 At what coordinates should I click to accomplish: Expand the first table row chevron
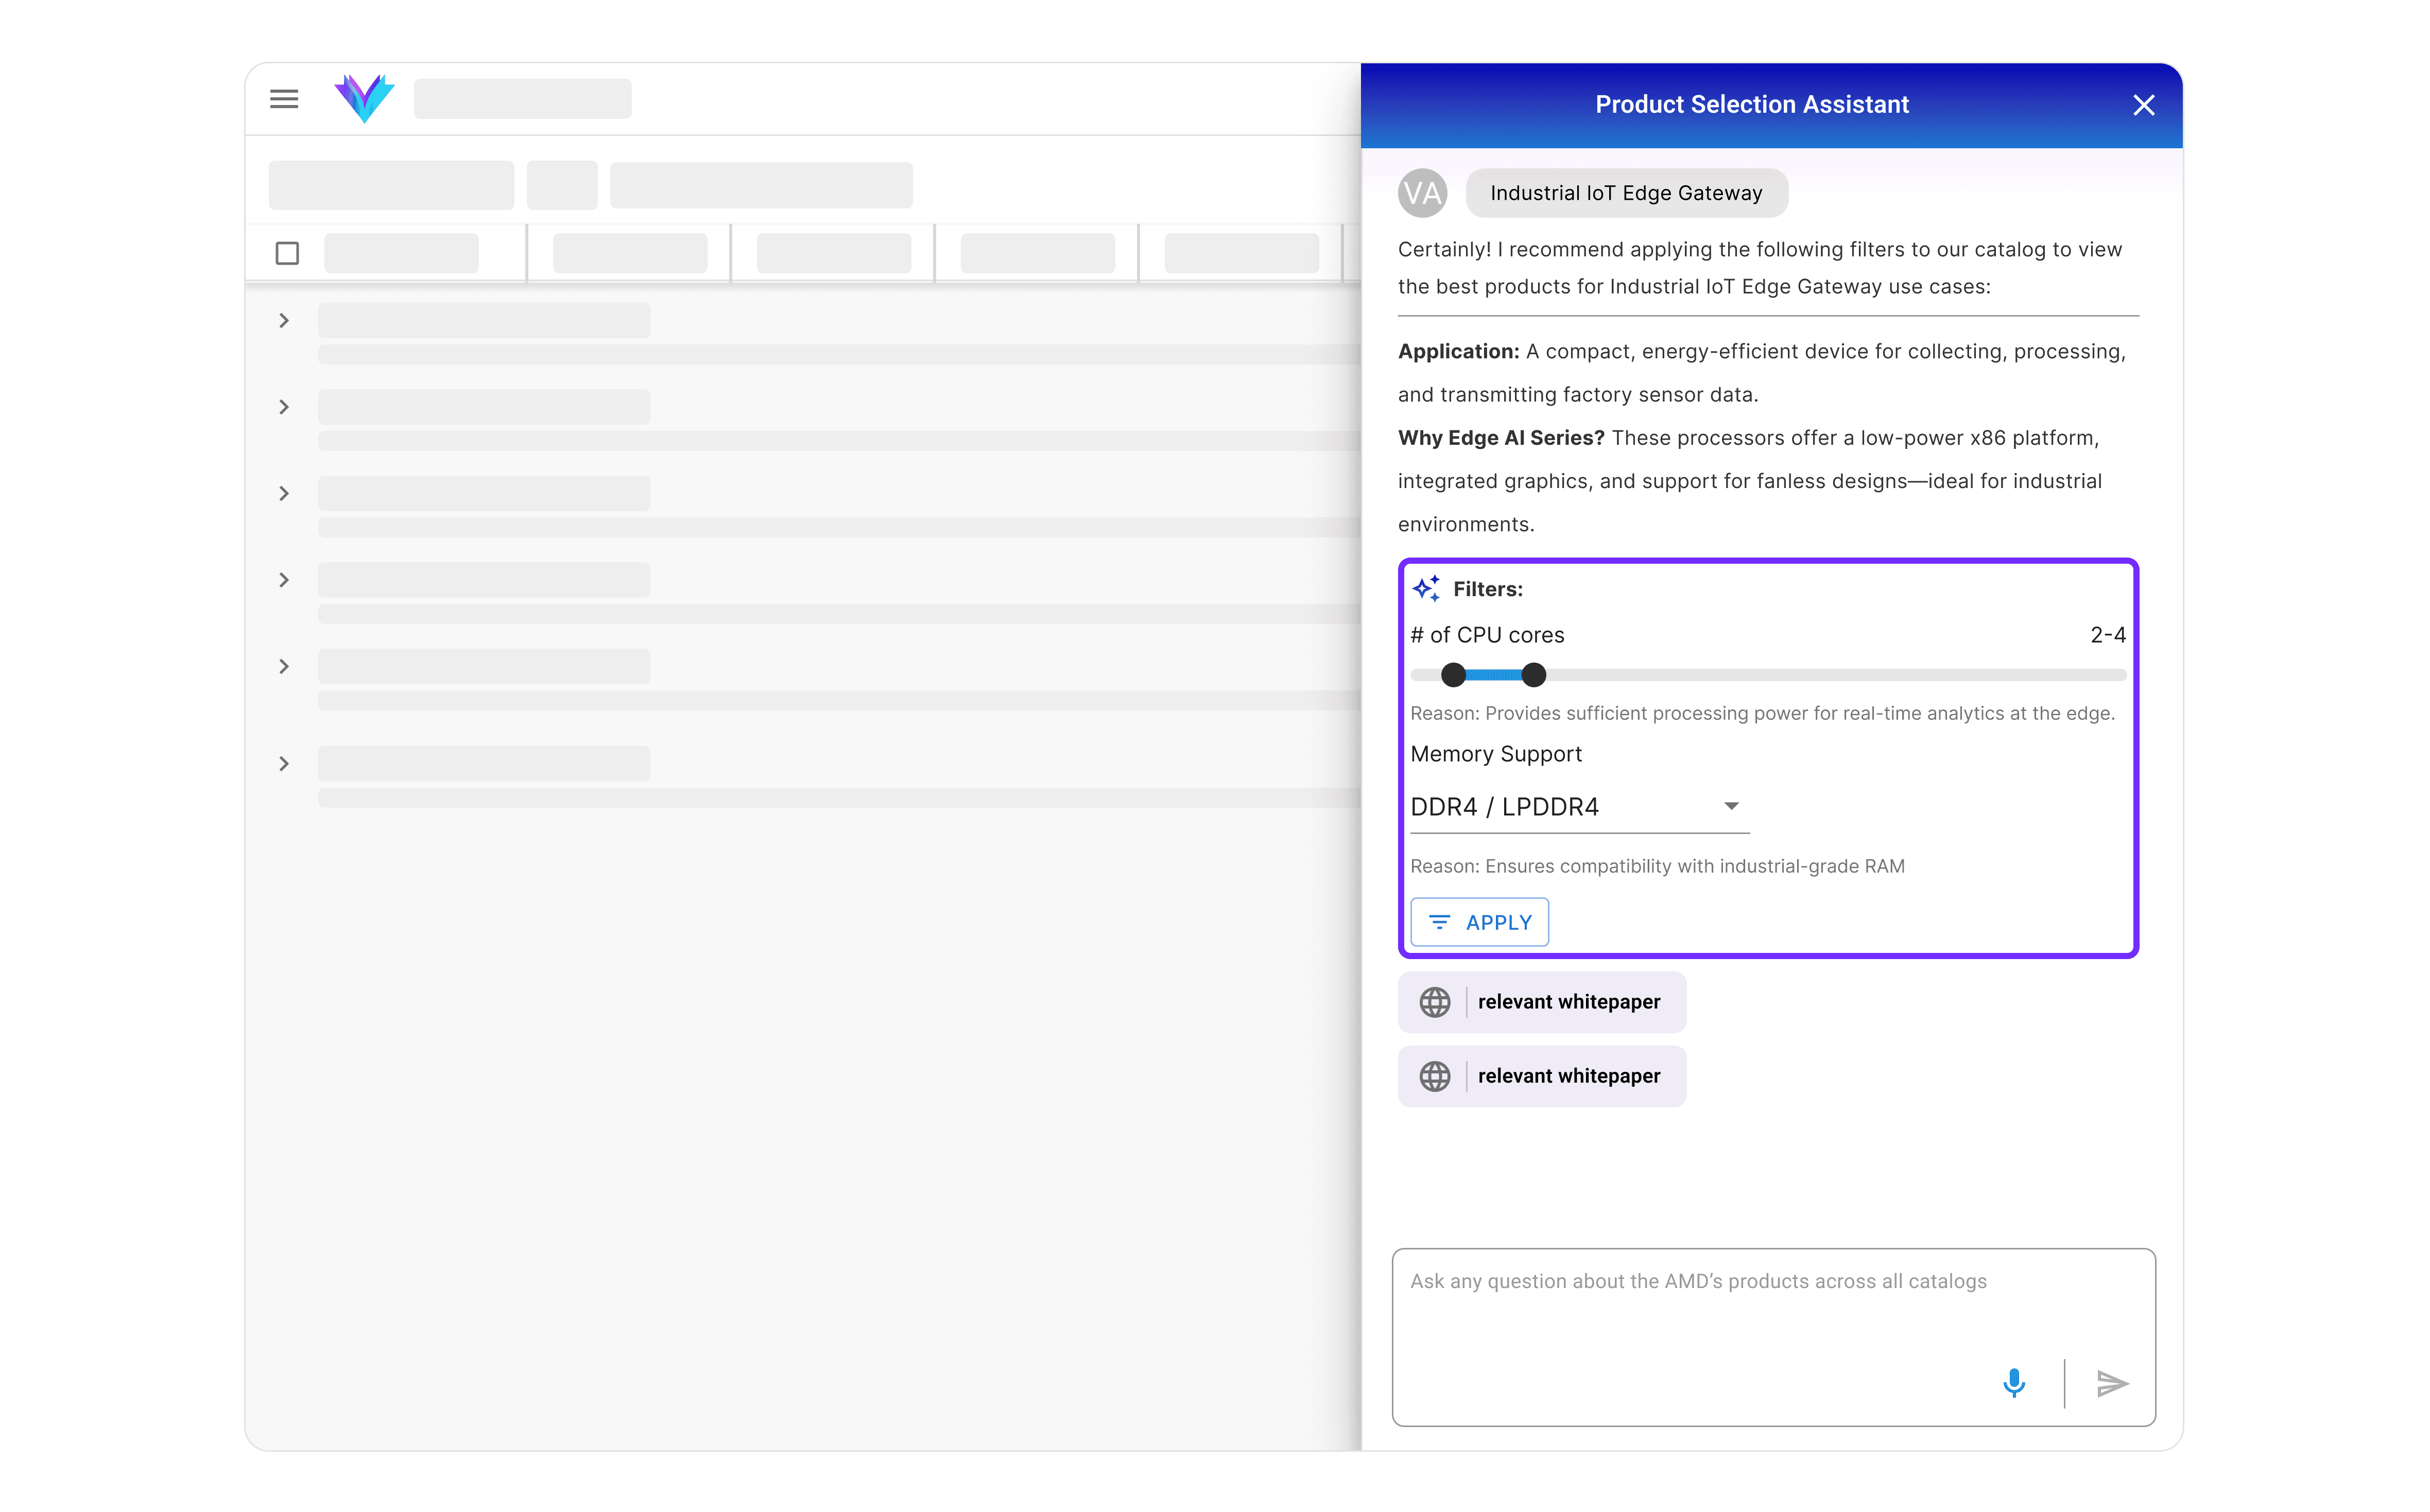[284, 321]
